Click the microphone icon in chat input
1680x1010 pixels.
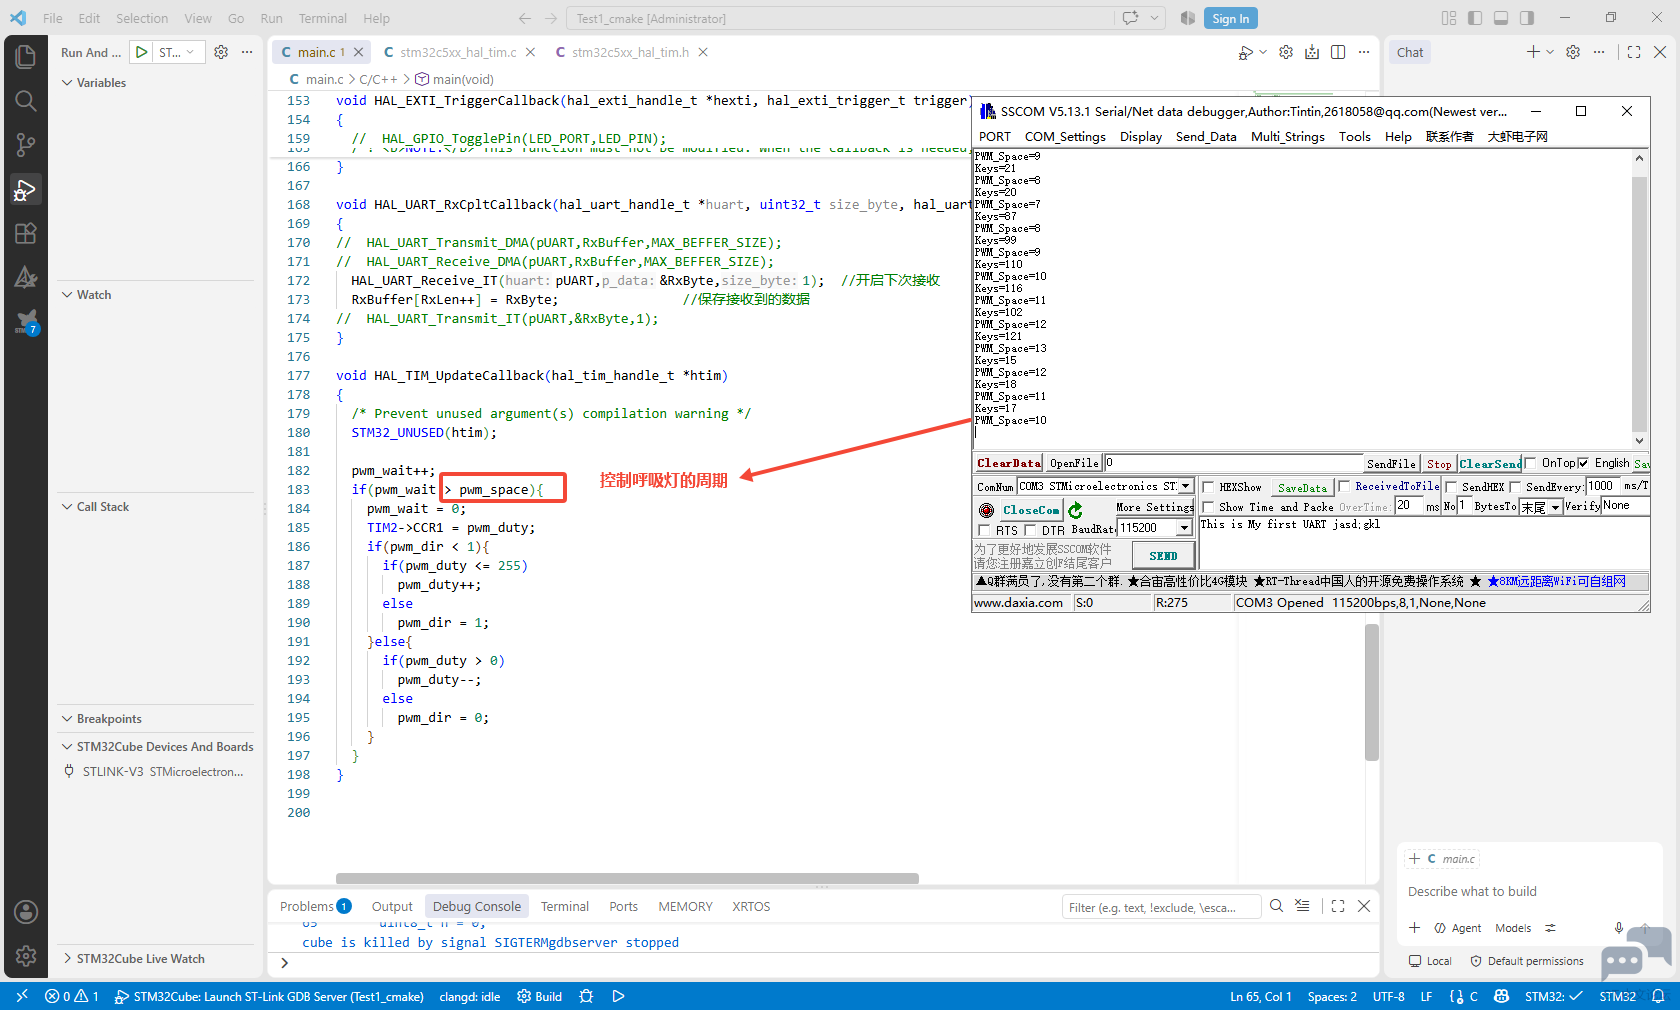[x=1618, y=928]
